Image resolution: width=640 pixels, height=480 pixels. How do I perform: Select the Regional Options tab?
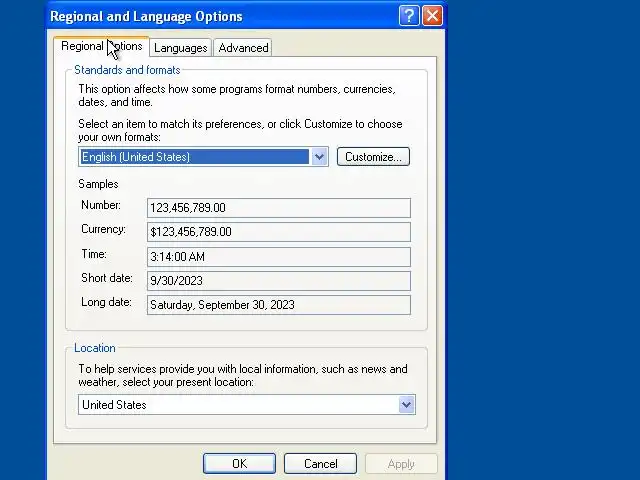click(101, 46)
